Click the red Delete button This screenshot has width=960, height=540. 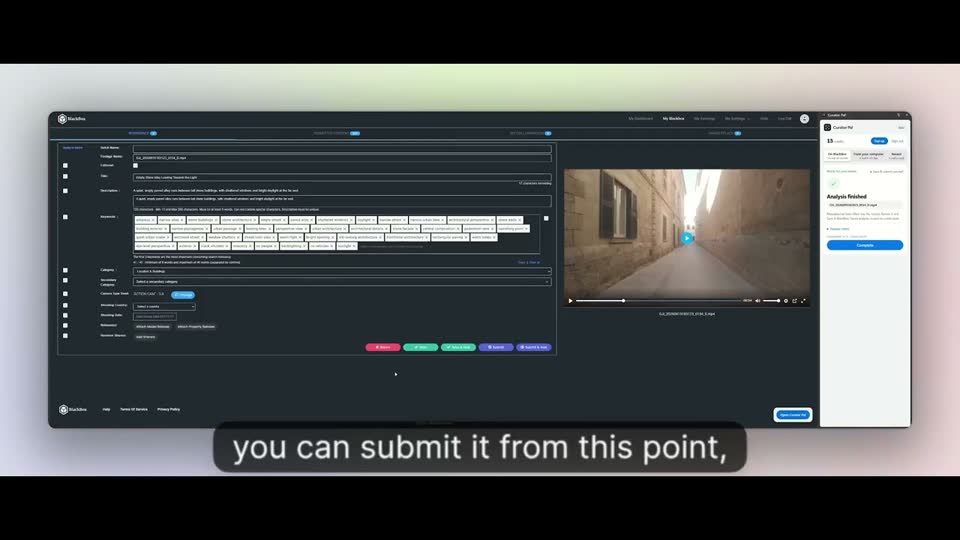383,347
